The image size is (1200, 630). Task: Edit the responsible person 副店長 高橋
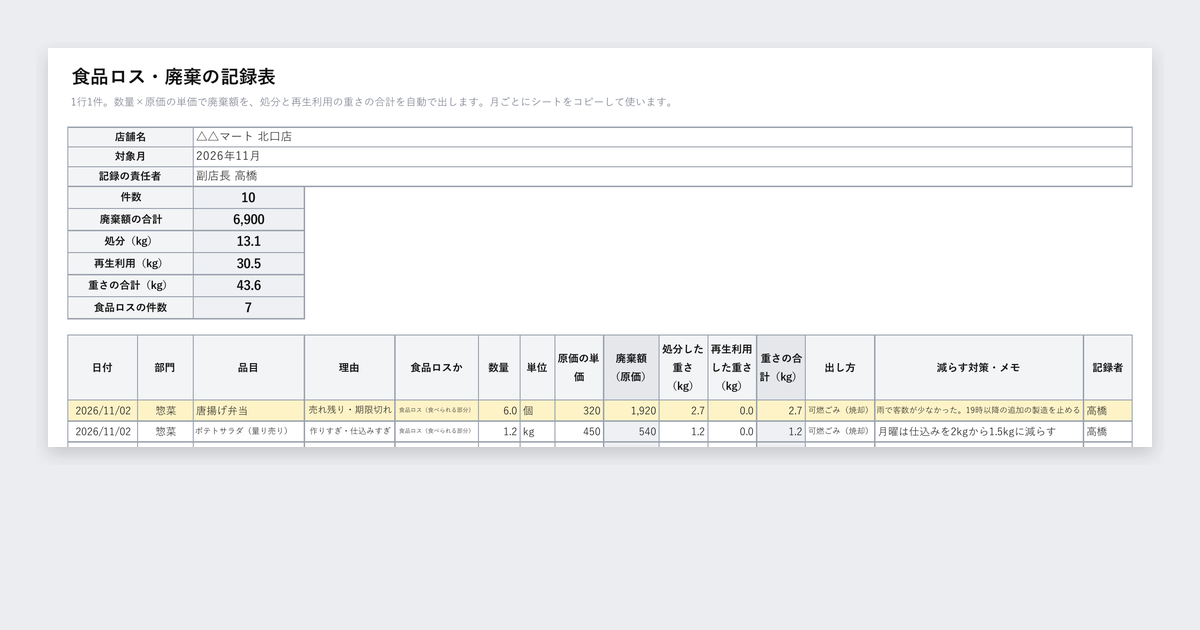(x=662, y=177)
